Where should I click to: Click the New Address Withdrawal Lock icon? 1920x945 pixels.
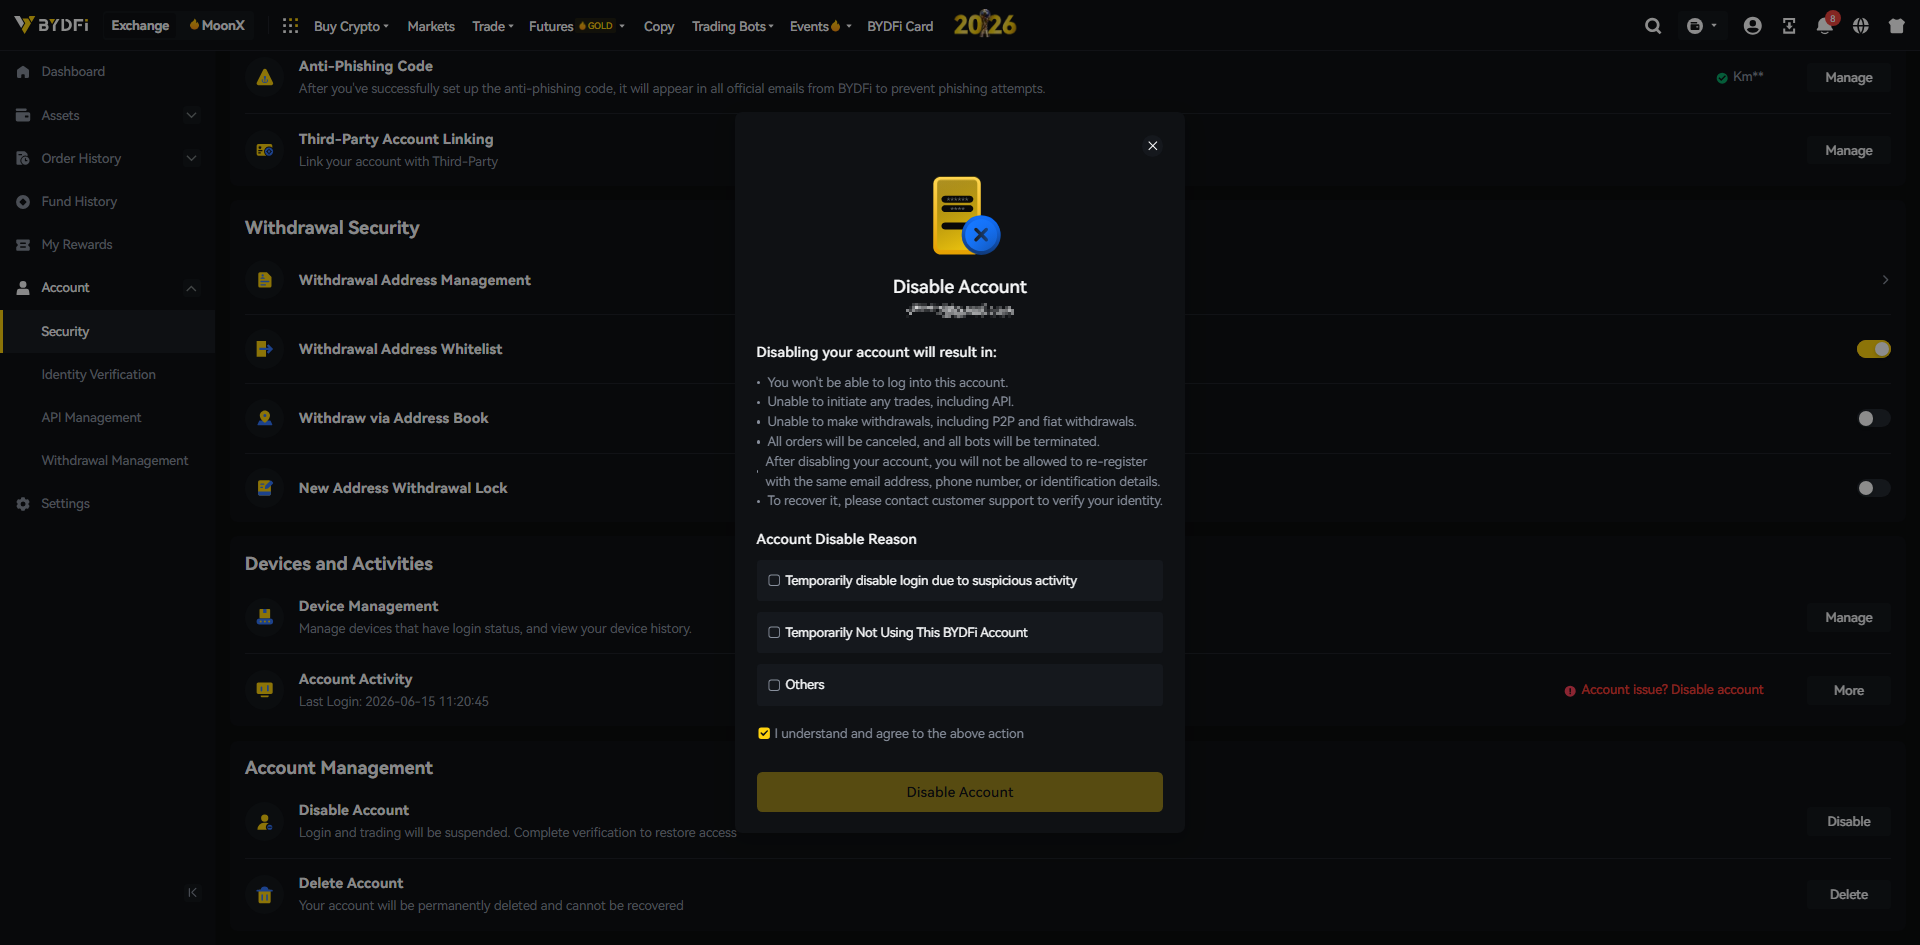coord(265,488)
